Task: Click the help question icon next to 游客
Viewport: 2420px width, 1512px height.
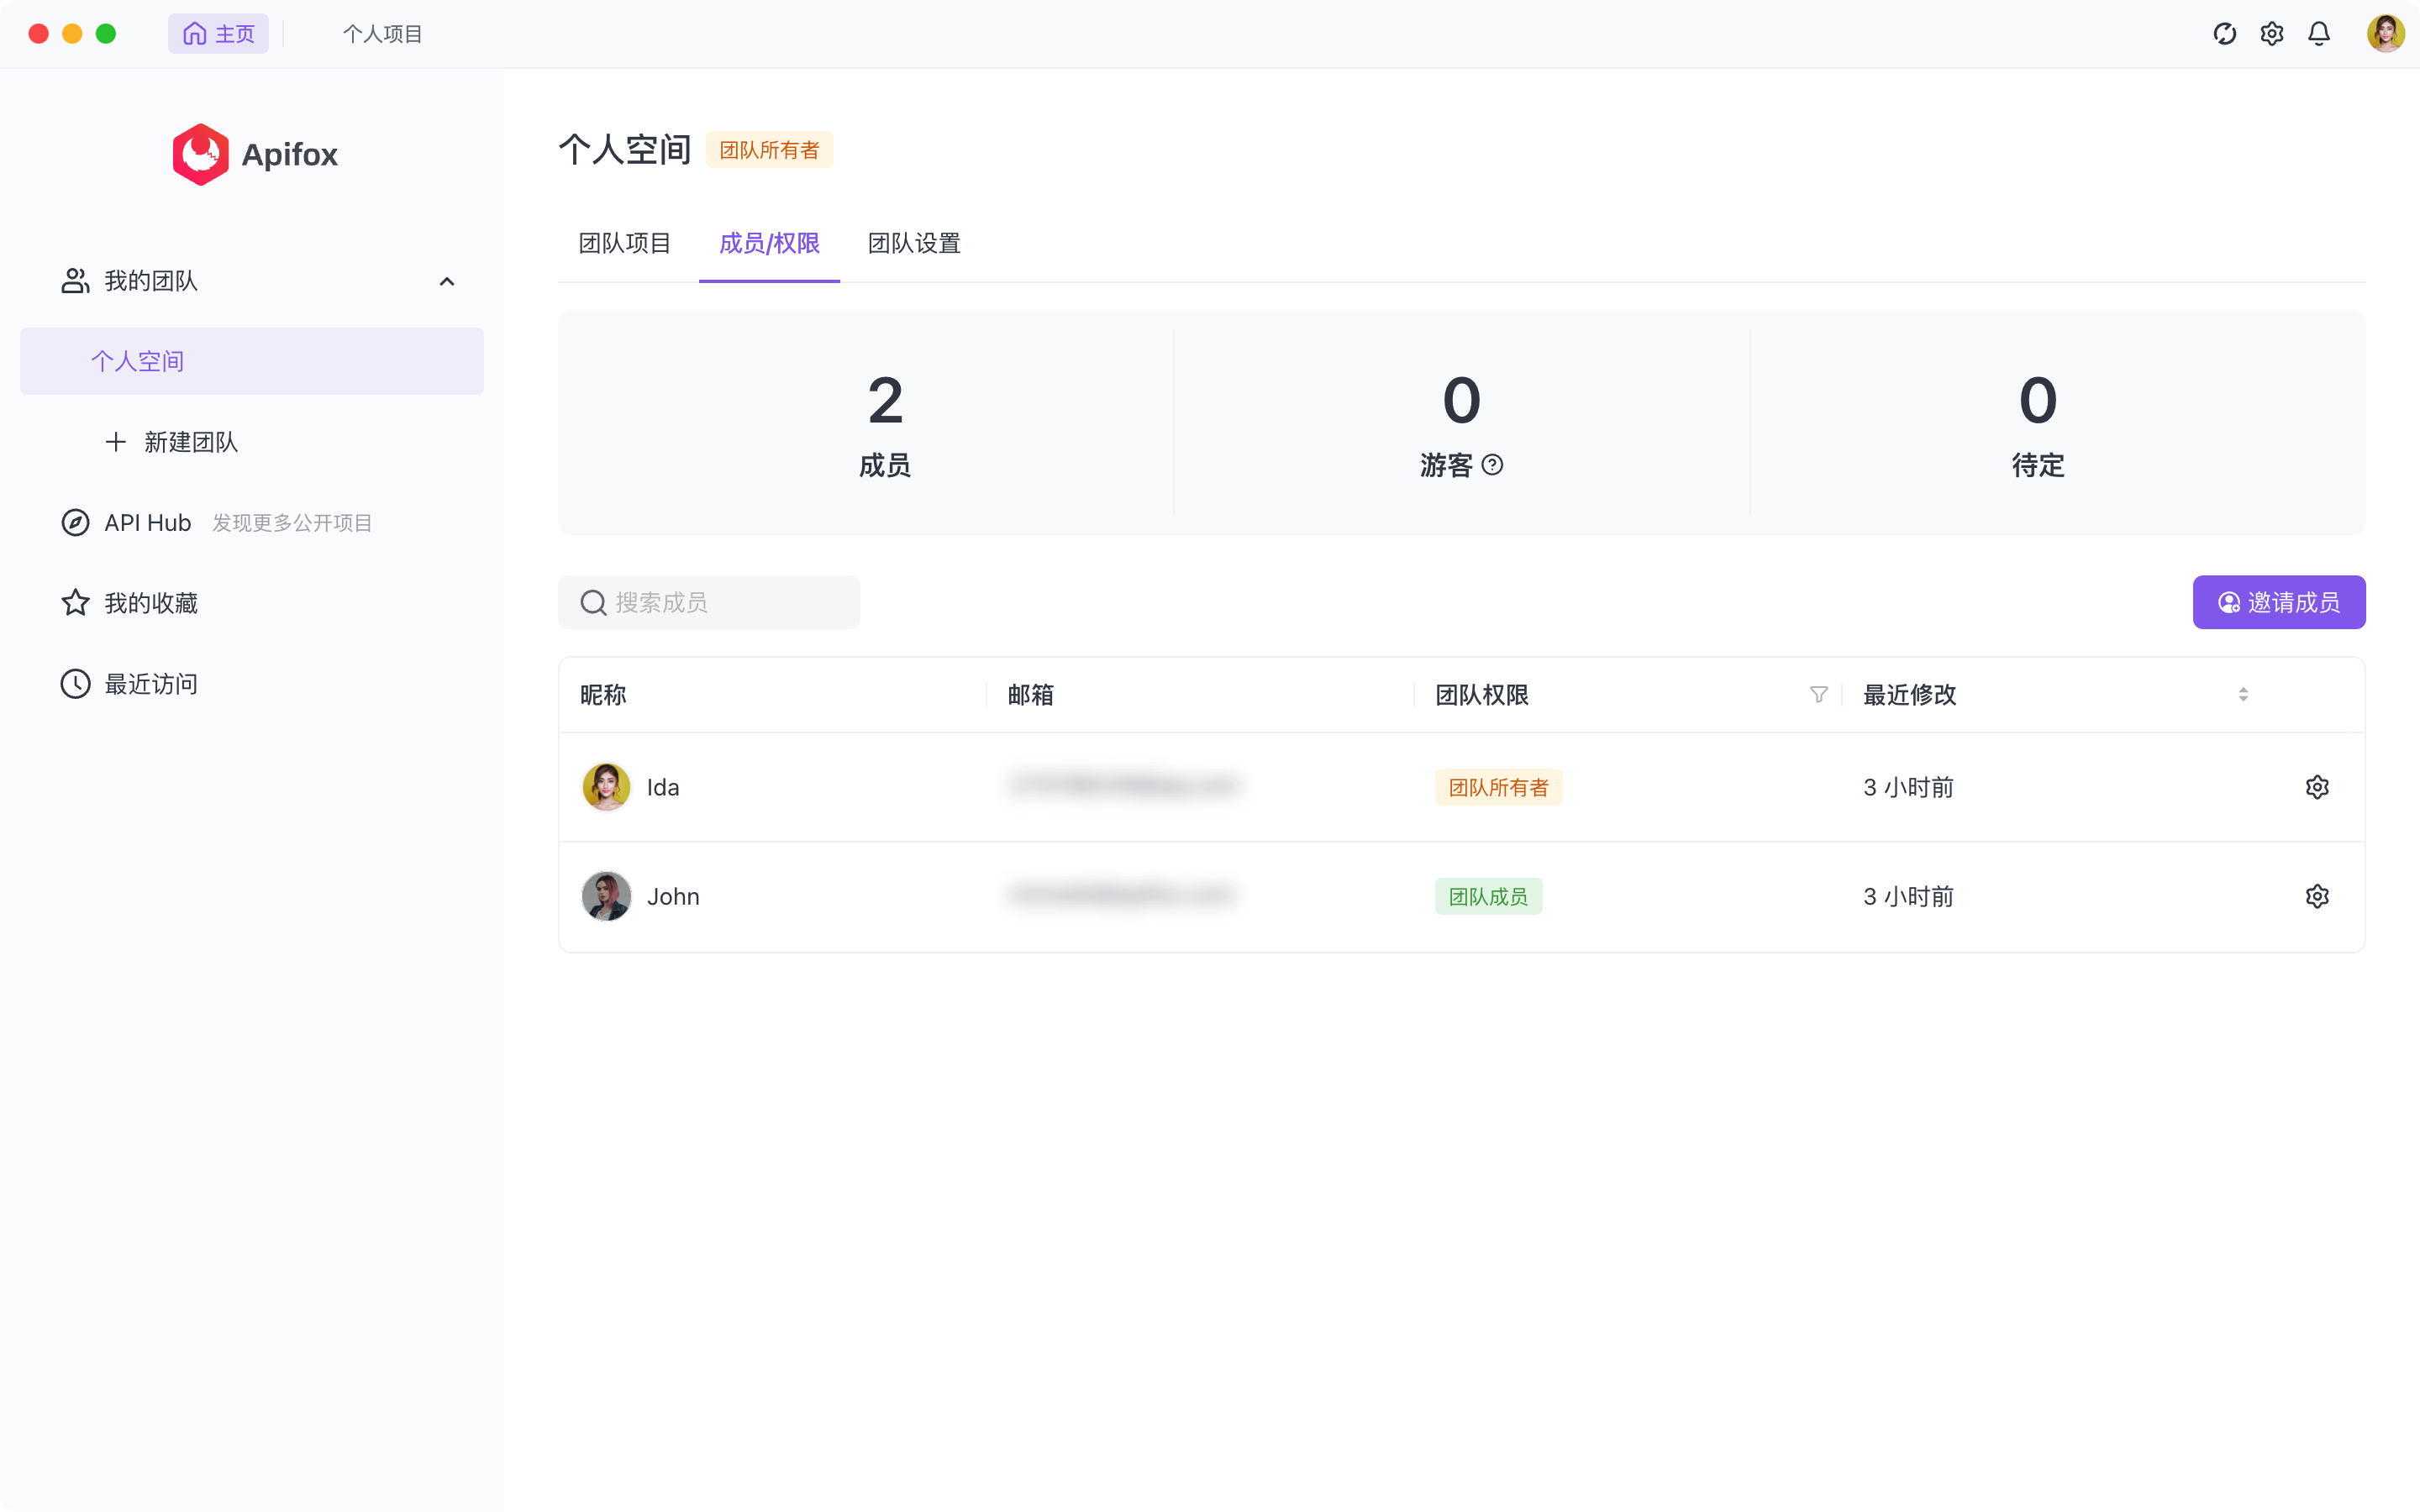Action: [x=1492, y=465]
